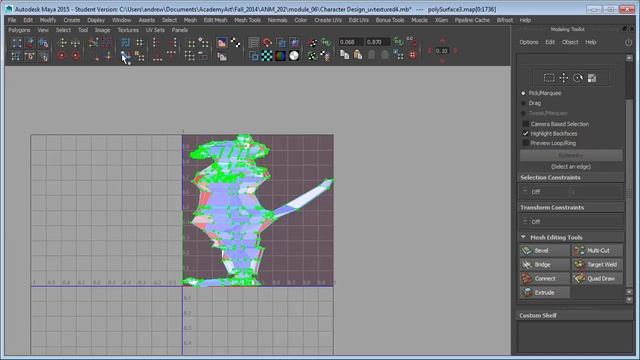Click the Target Weld button label

[x=602, y=264]
